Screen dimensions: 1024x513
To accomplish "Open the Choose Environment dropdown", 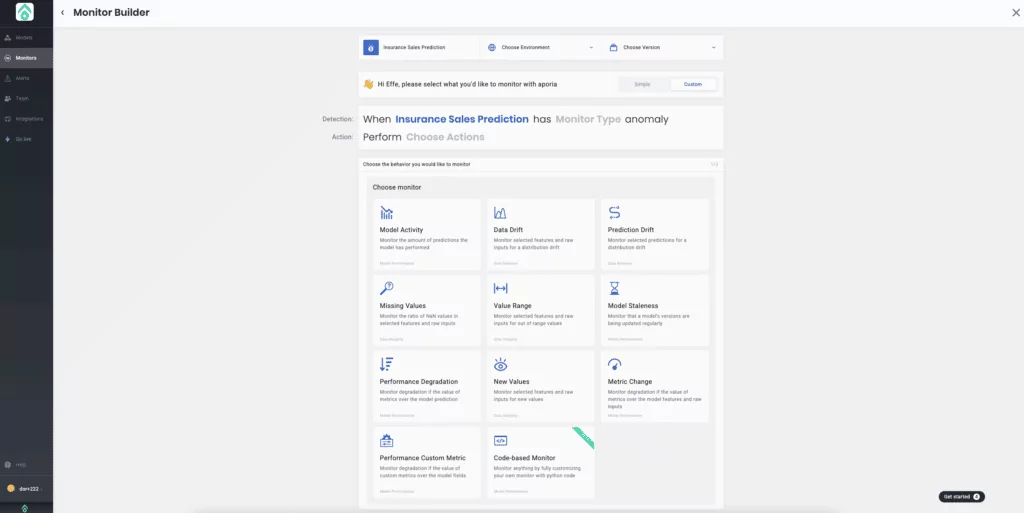I will 540,48.
